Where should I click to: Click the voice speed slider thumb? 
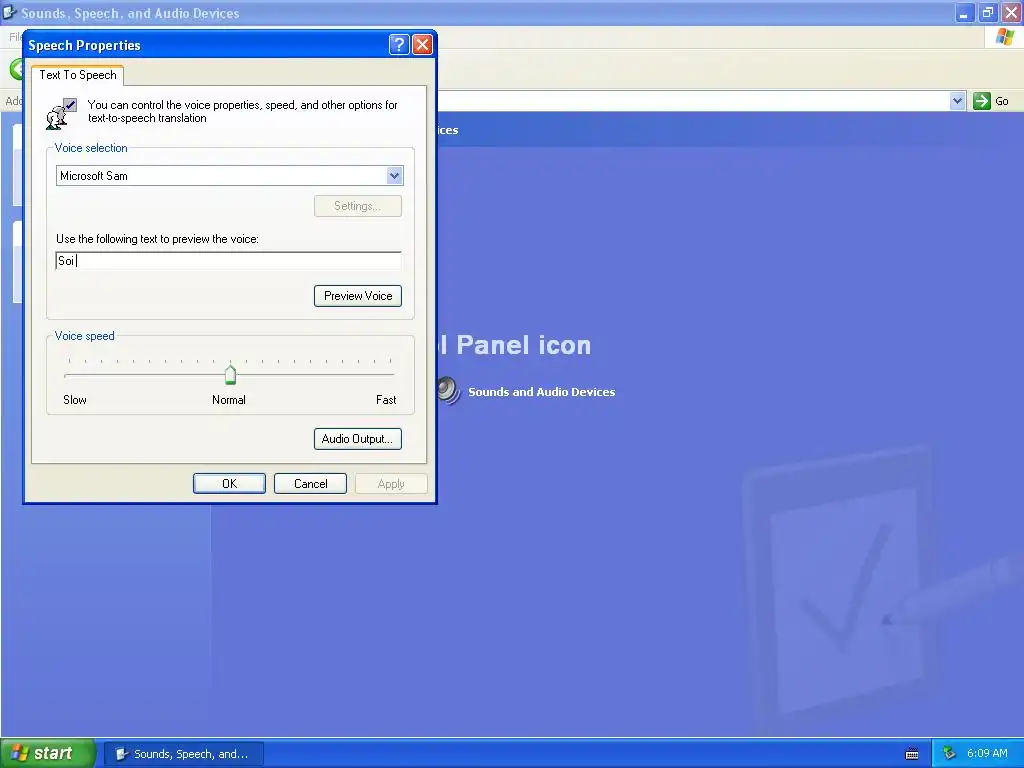pos(231,374)
